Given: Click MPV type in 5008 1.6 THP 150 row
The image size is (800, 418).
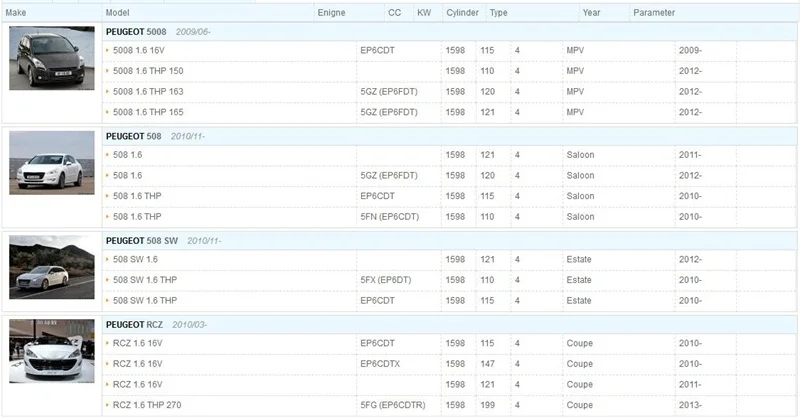Looking at the screenshot, I should coord(575,71).
